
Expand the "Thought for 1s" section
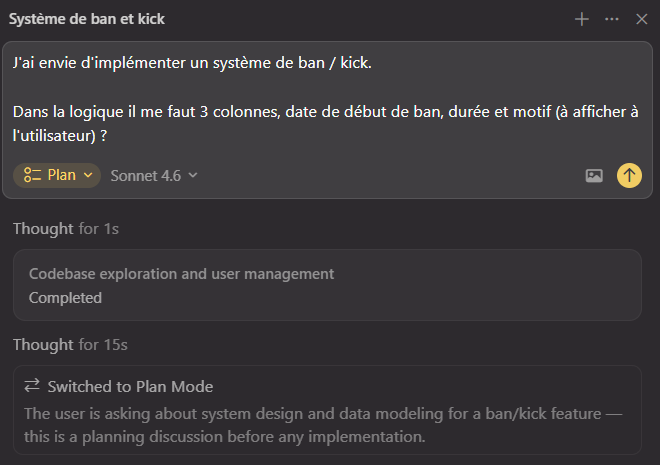coord(66,229)
